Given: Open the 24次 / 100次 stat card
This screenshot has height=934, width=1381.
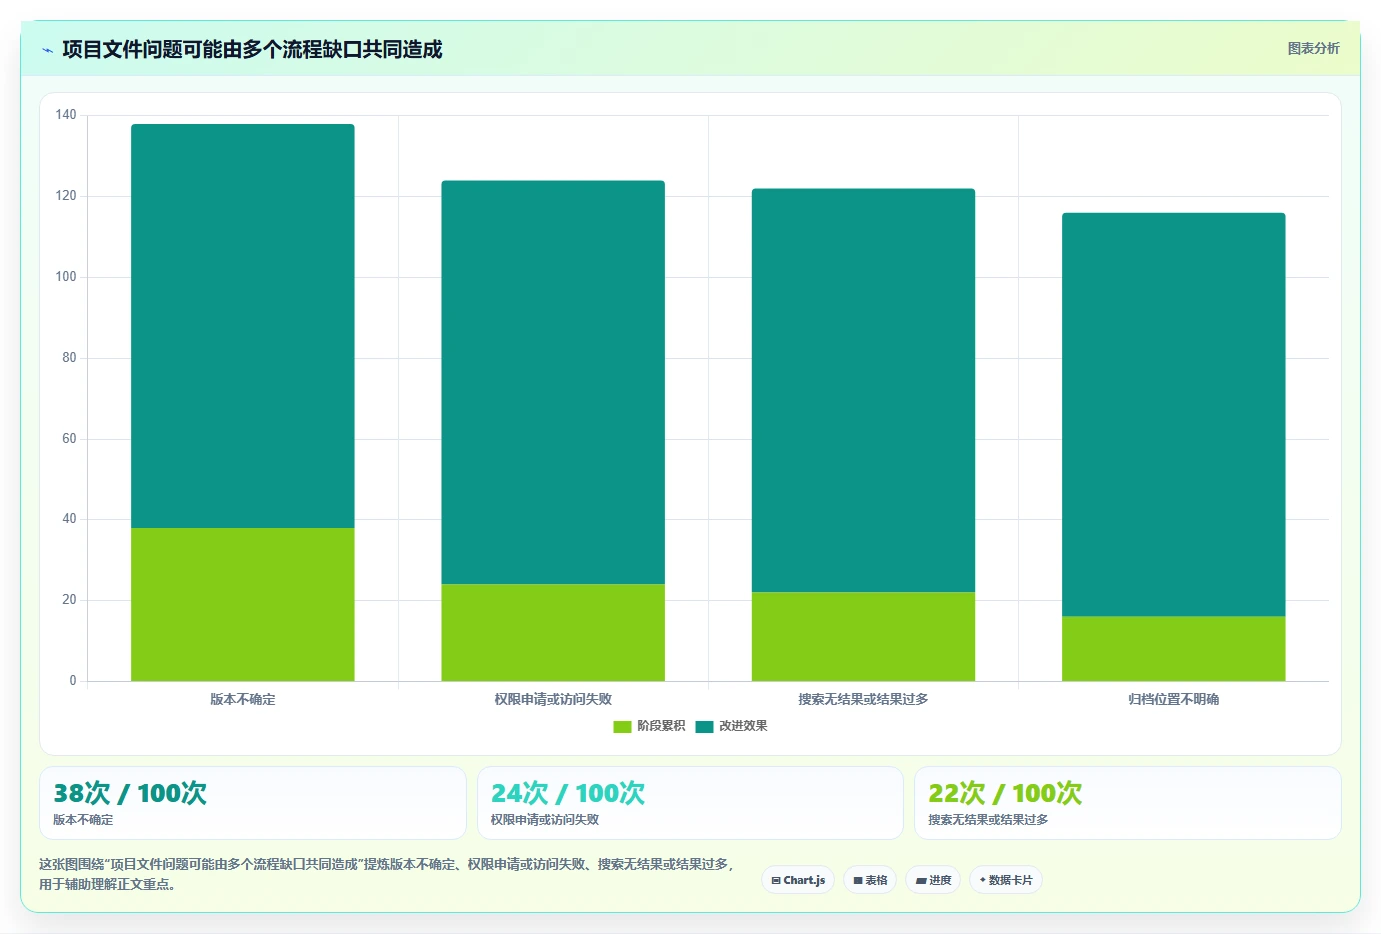Looking at the screenshot, I should [x=690, y=803].
